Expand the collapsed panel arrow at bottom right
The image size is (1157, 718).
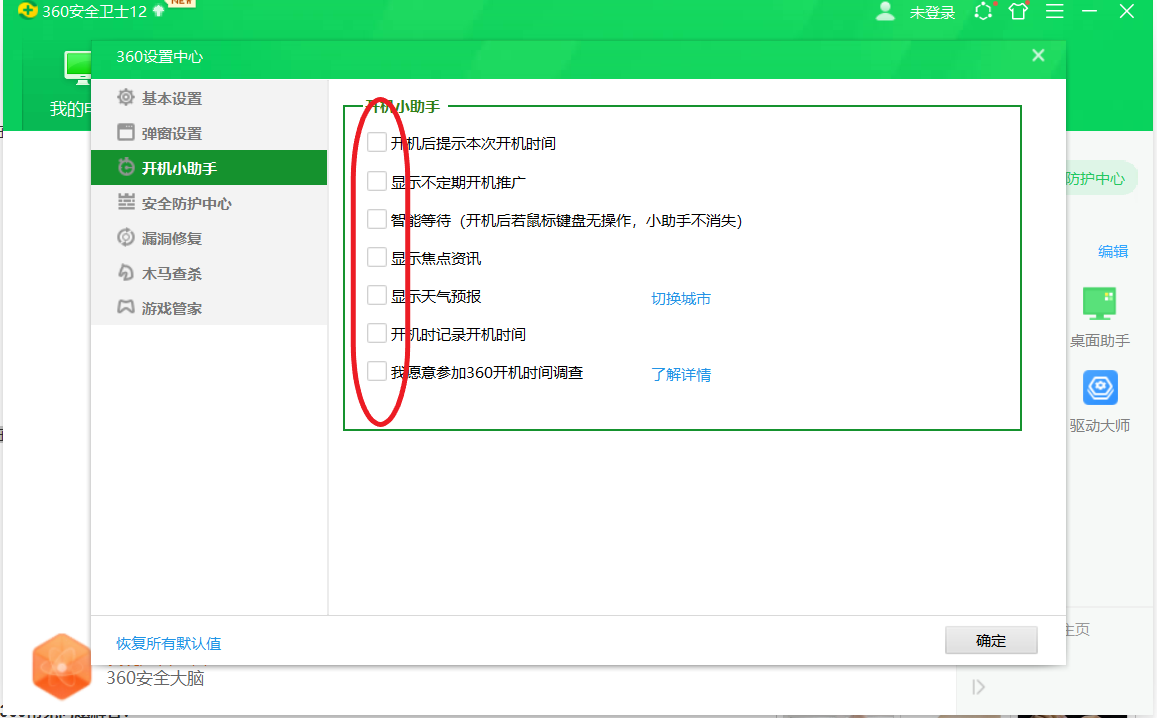coord(978,687)
